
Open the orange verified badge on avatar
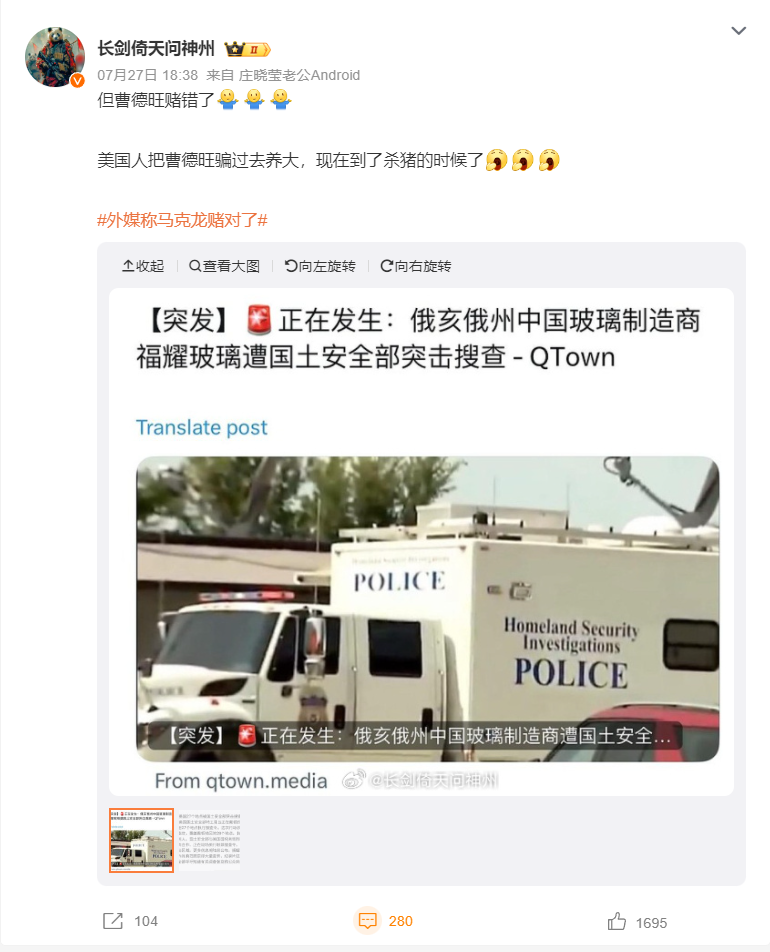77,80
